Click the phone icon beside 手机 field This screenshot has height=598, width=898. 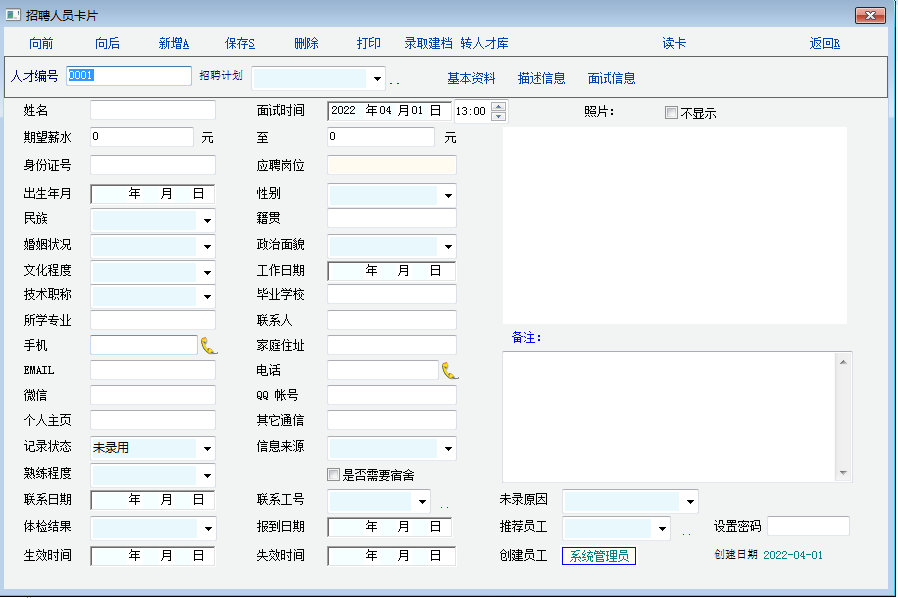coord(209,346)
